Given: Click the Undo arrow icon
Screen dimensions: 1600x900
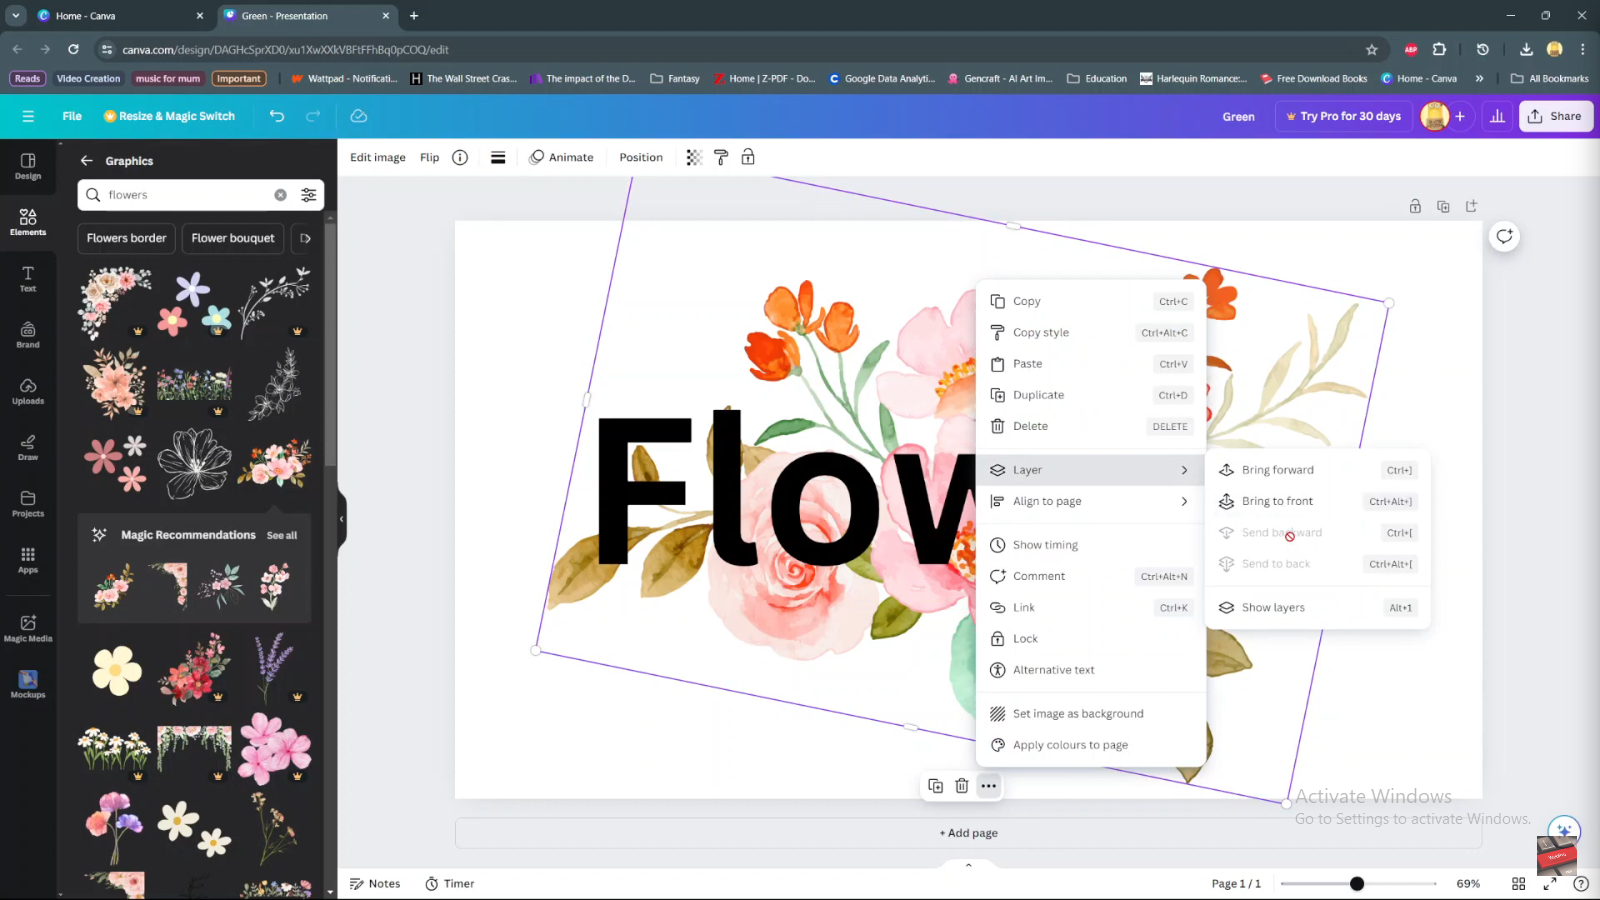Looking at the screenshot, I should tap(277, 116).
